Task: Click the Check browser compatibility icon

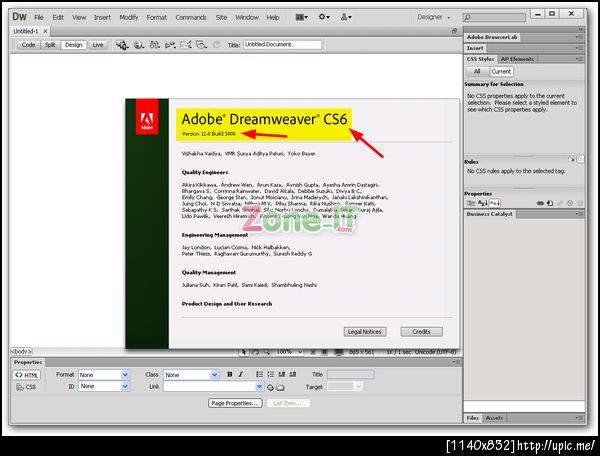Action: [x=186, y=45]
